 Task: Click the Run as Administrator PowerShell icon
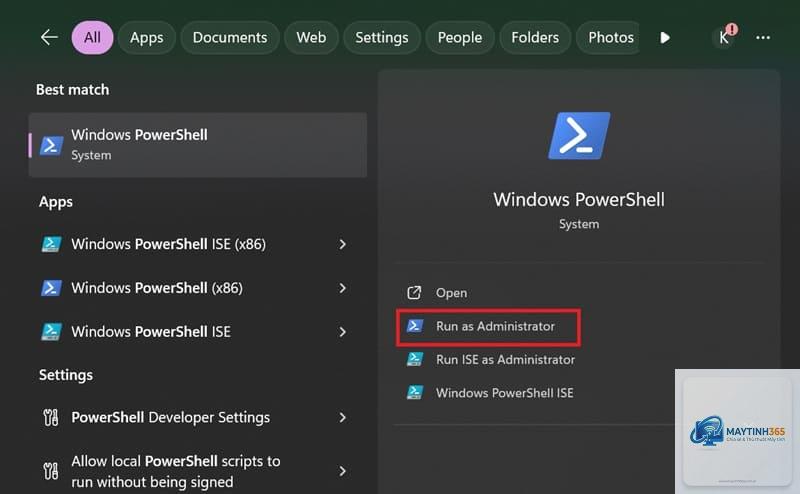pyautogui.click(x=414, y=326)
